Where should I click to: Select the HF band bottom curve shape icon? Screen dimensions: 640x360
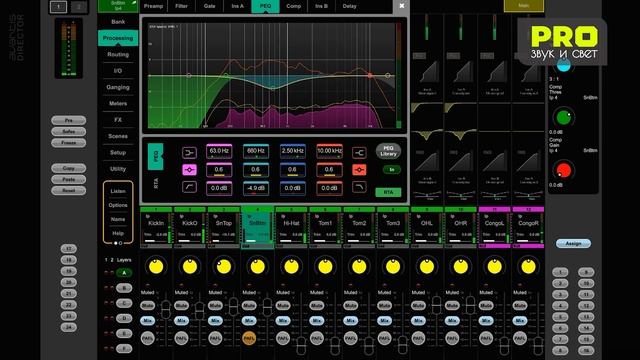click(x=359, y=187)
